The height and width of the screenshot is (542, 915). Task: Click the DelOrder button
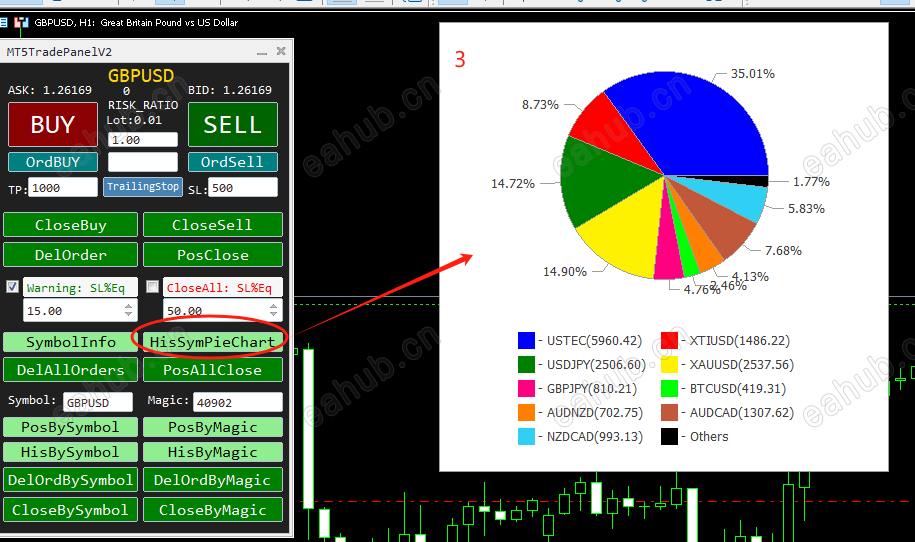tap(71, 255)
